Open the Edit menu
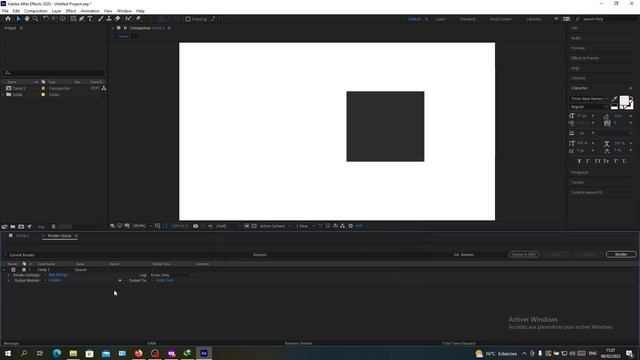Screen dimensions: 640x360 click(x=16, y=11)
